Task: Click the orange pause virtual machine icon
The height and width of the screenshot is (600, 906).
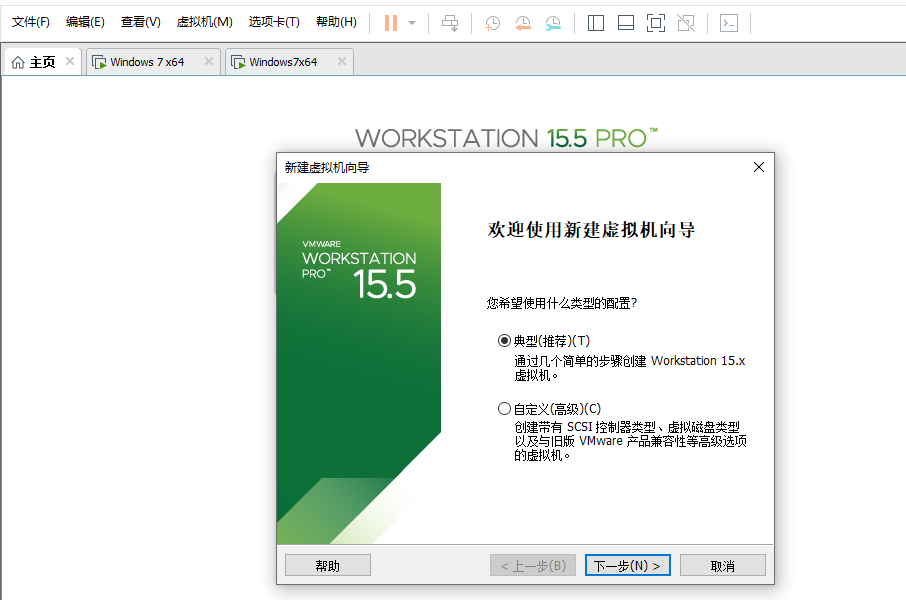Action: click(x=391, y=23)
